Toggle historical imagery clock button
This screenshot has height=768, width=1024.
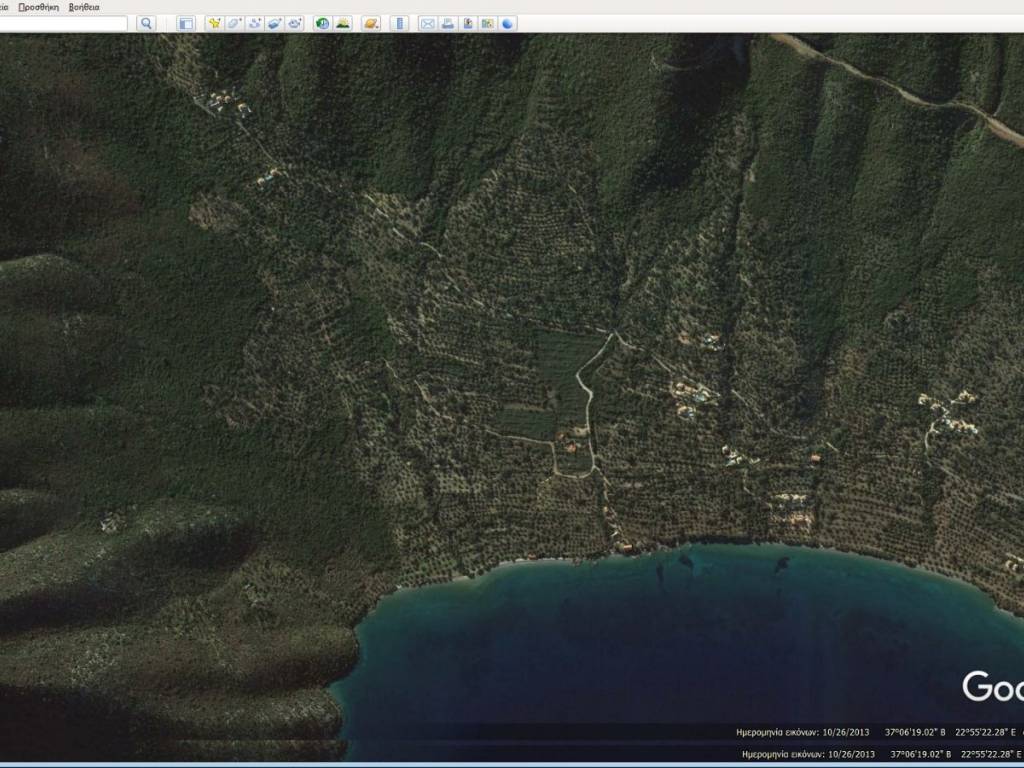pos(322,23)
